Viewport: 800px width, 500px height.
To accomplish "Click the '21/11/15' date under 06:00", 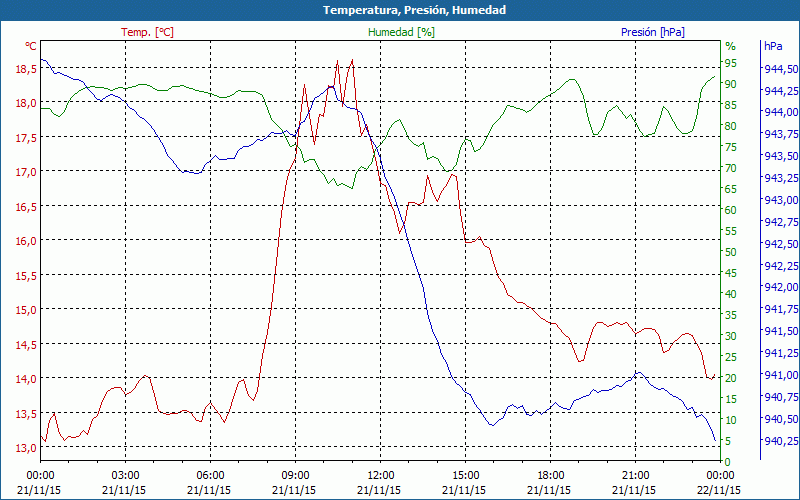I will tap(209, 490).
